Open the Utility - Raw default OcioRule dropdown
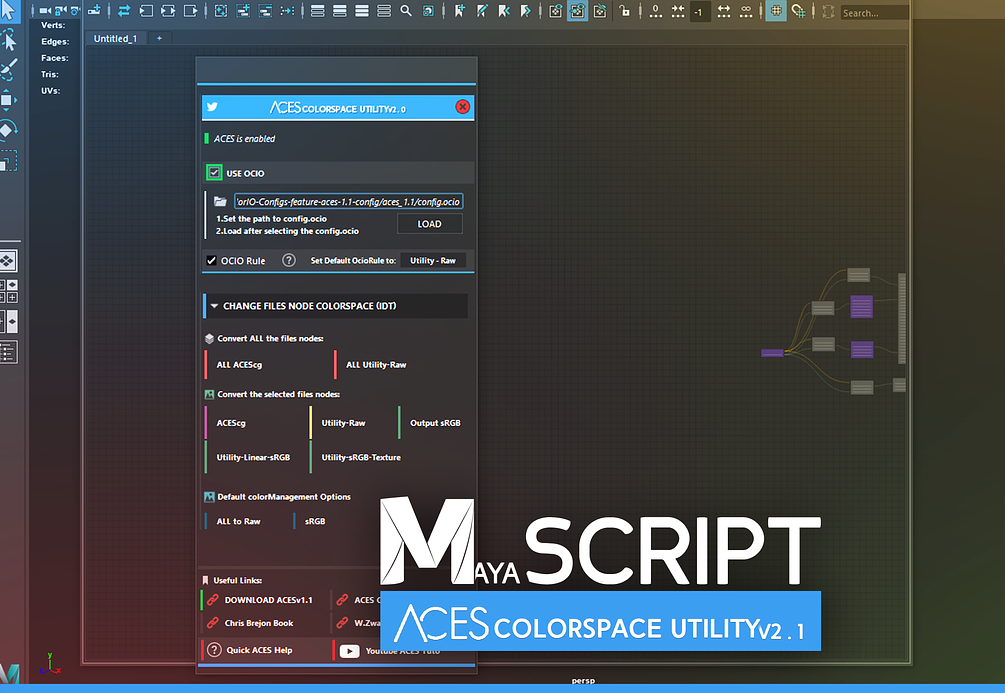The image size is (1005, 693). (435, 260)
